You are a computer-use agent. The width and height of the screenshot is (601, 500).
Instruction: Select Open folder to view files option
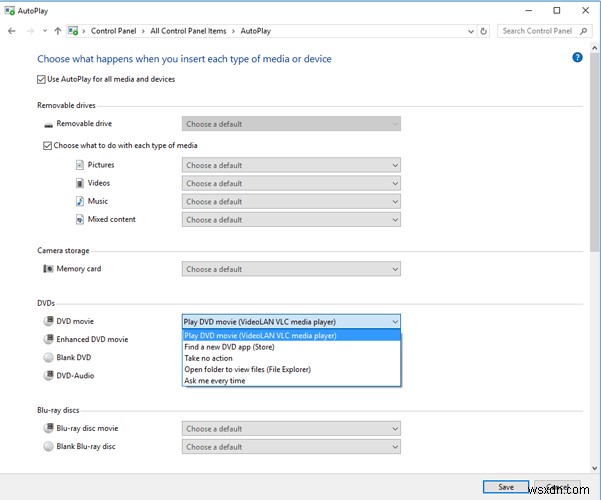click(x=247, y=369)
